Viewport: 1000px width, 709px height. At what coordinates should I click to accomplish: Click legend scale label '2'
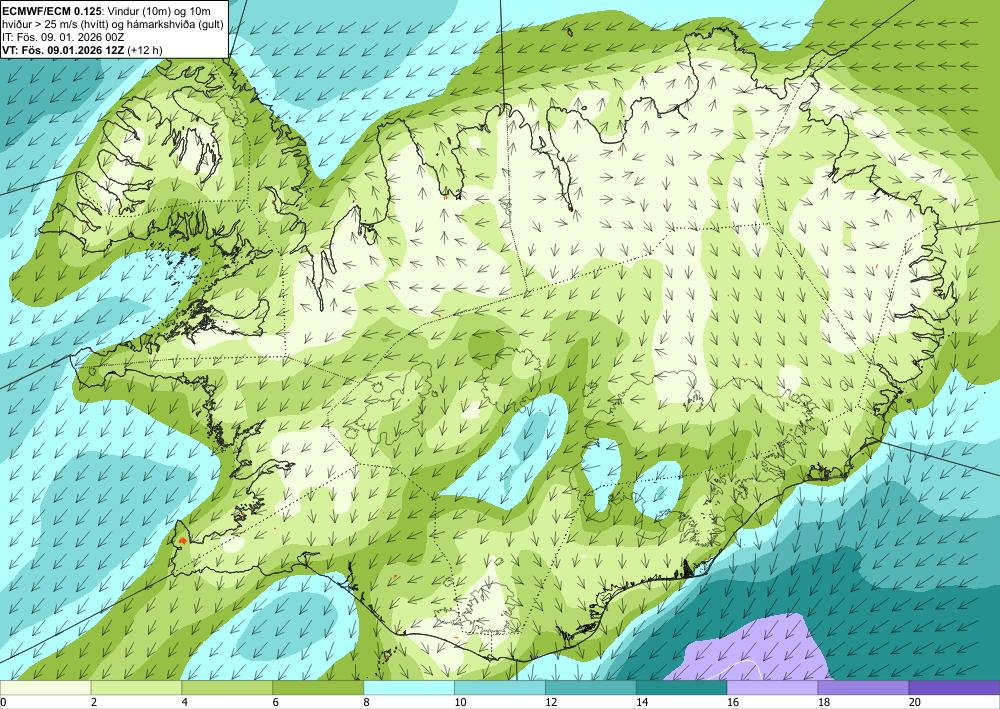(94, 703)
